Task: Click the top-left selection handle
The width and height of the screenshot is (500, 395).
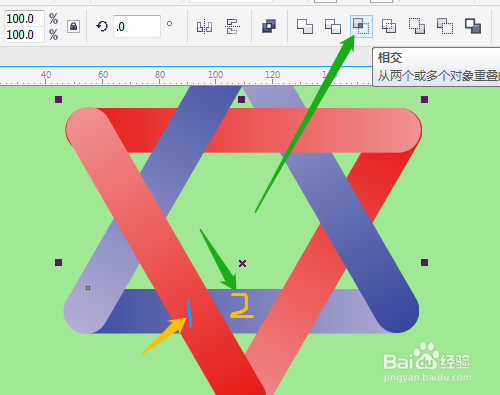Action: (58, 99)
